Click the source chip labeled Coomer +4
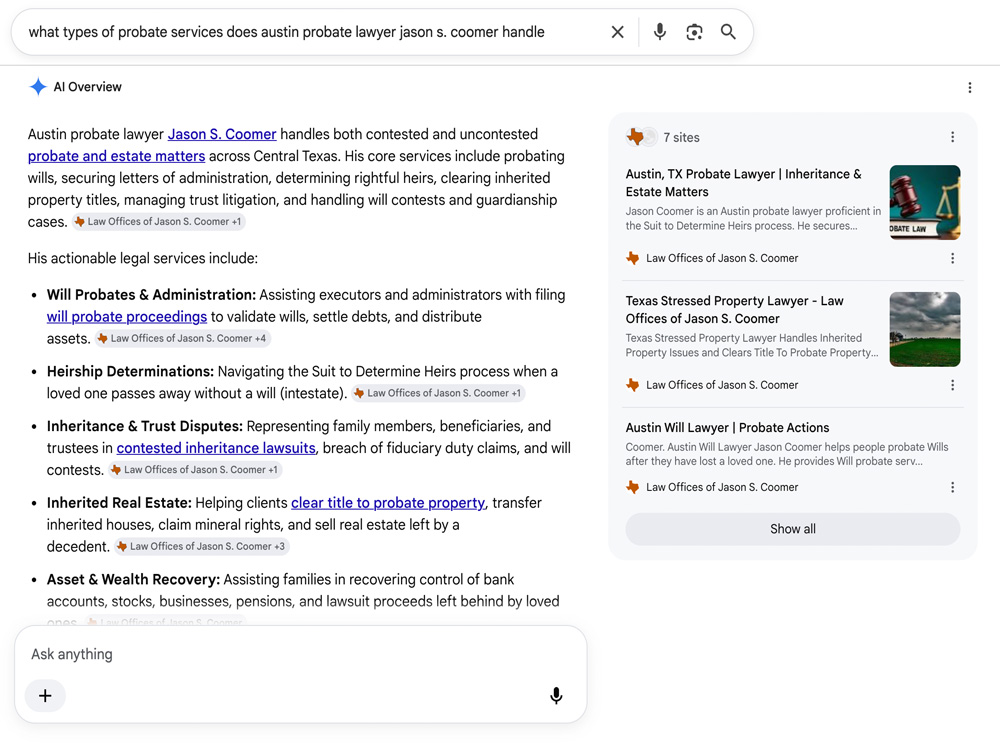This screenshot has width=1000, height=750. click(182, 339)
